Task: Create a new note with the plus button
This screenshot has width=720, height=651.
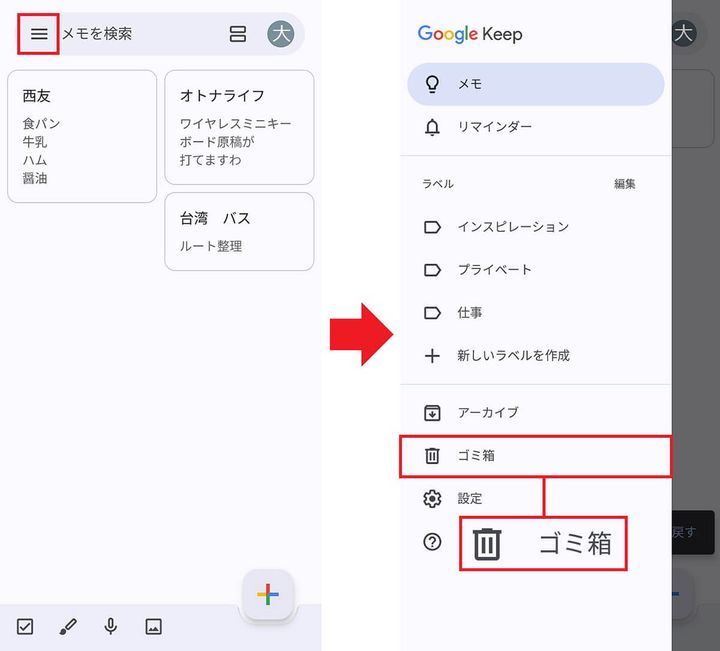Action: coord(268,594)
